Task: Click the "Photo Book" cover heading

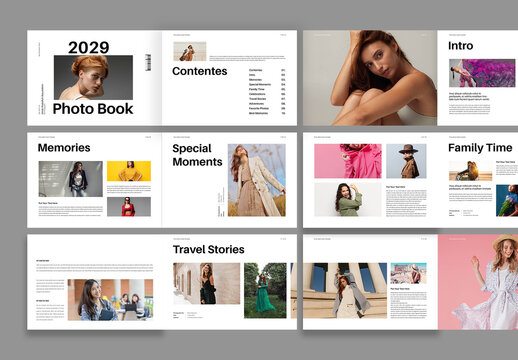Action: tap(93, 109)
